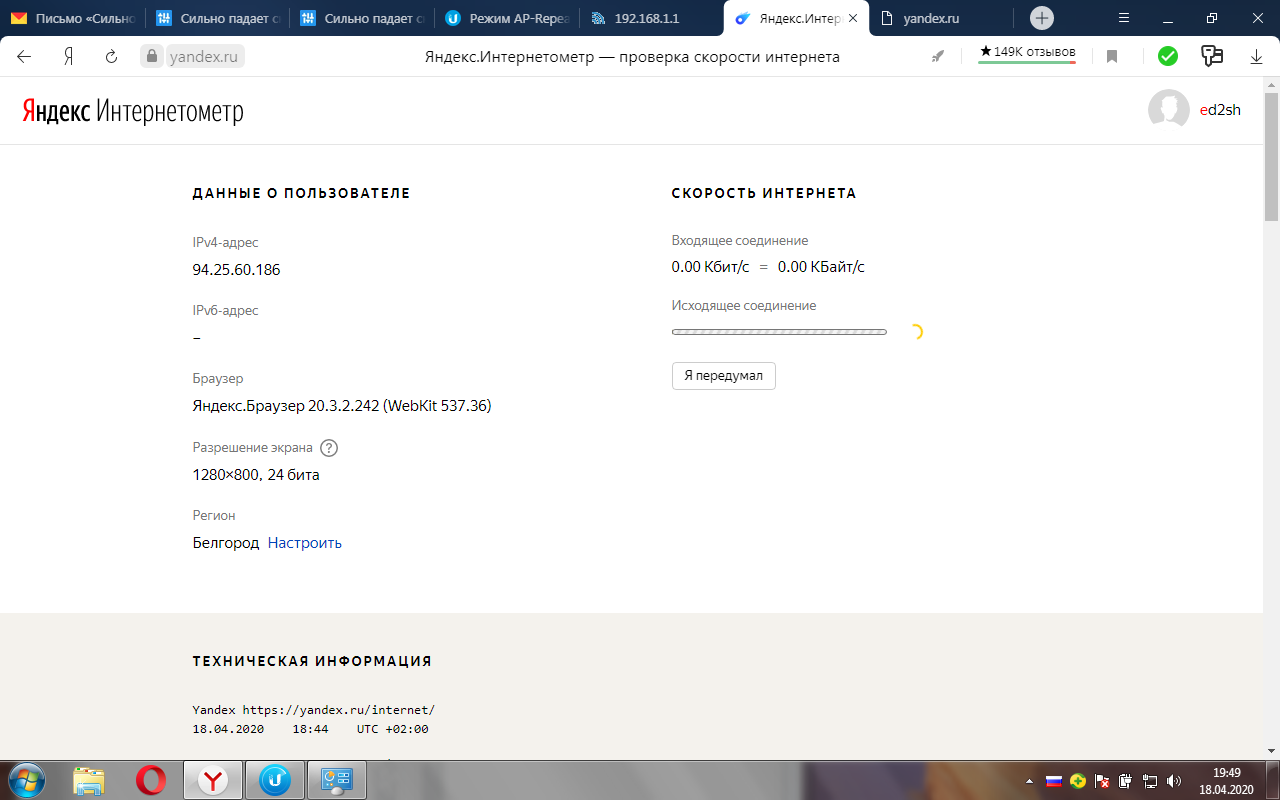Open the green checkmark Protect icon

click(1168, 57)
